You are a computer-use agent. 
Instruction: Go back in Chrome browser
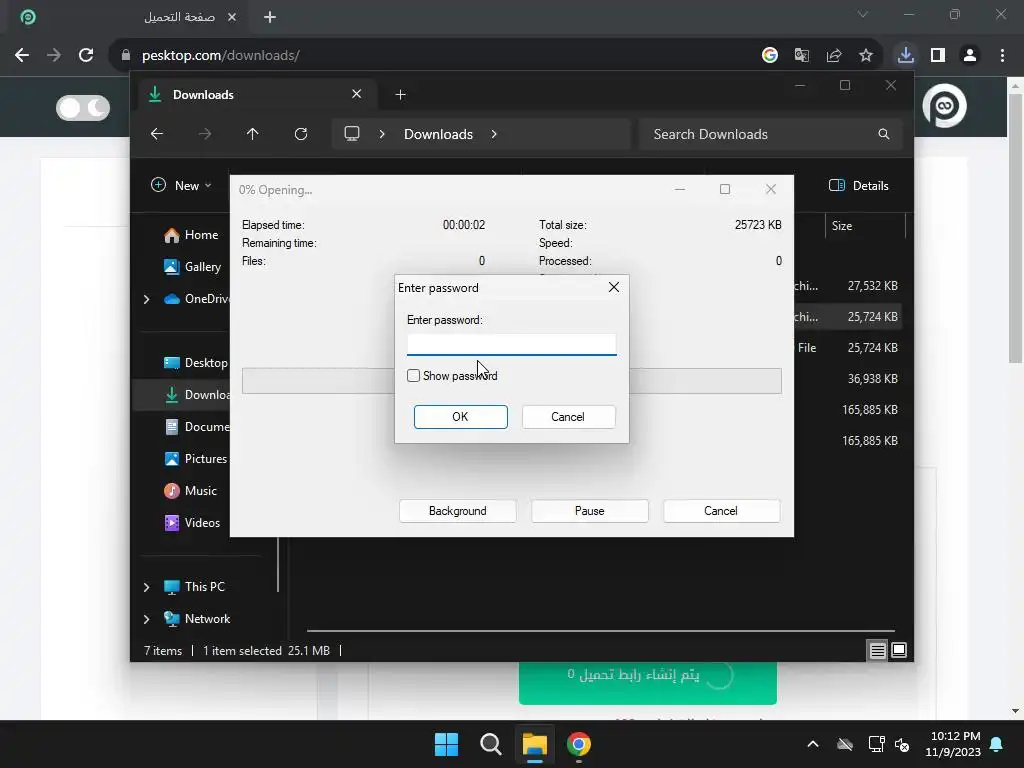(22, 56)
